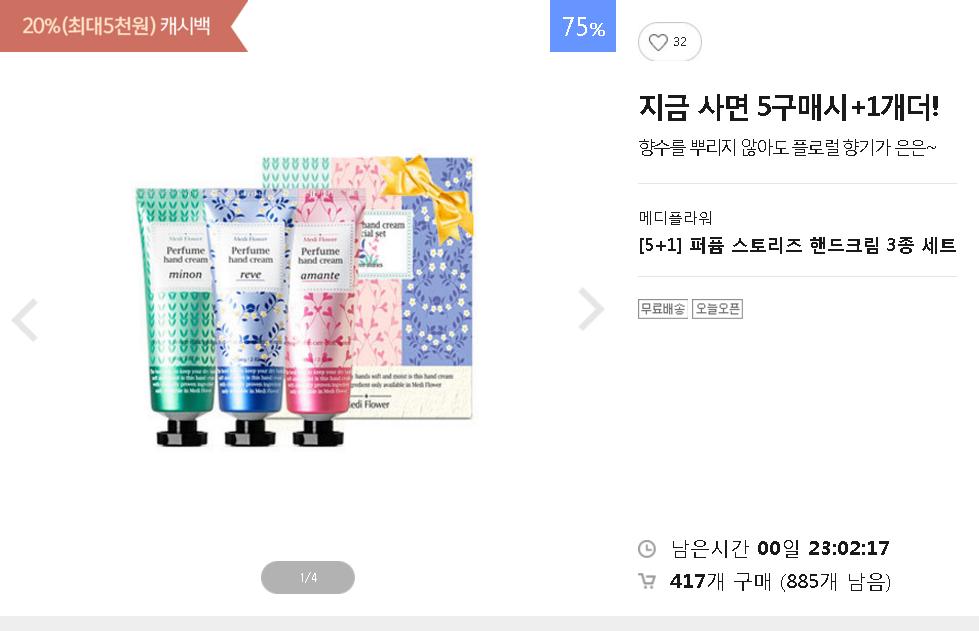Advance to the next product image

591,309
